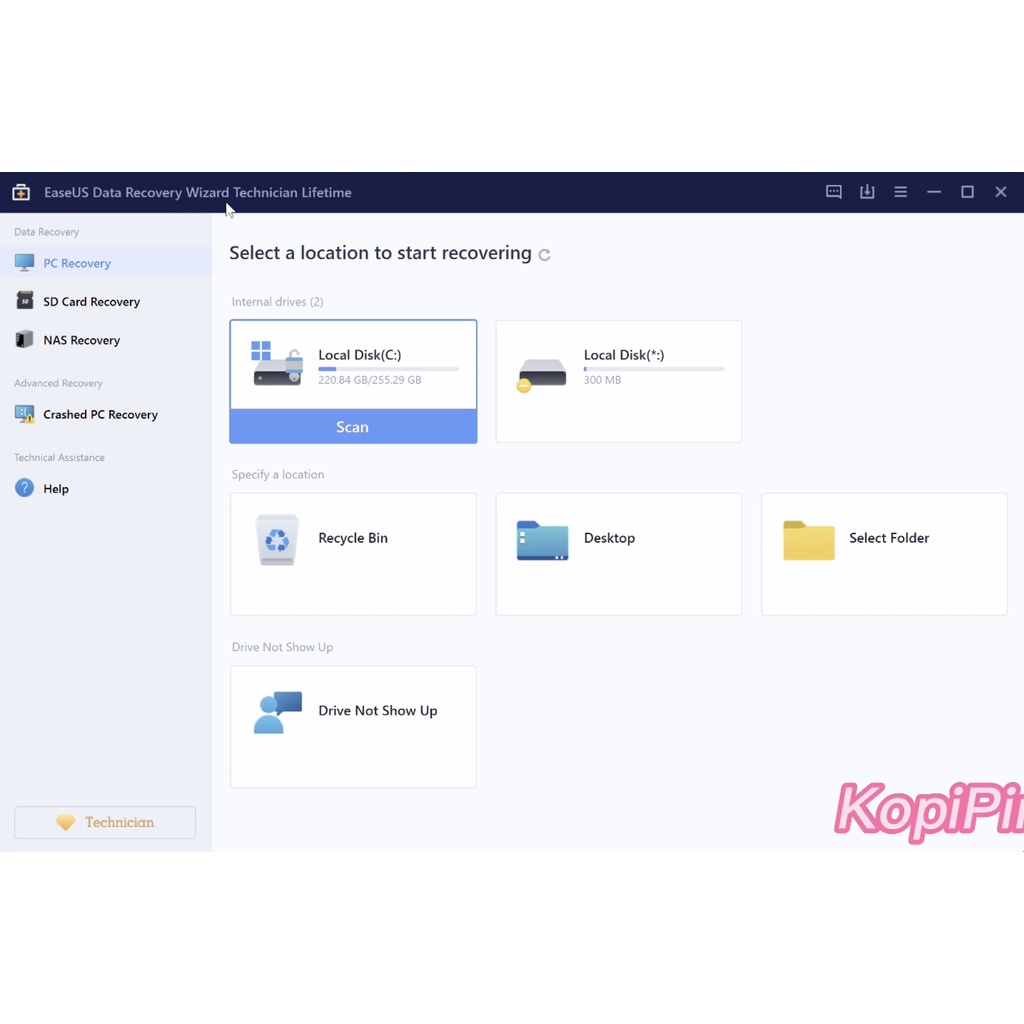Open the hamburger menu in title bar
This screenshot has height=1024, width=1024.
[901, 191]
